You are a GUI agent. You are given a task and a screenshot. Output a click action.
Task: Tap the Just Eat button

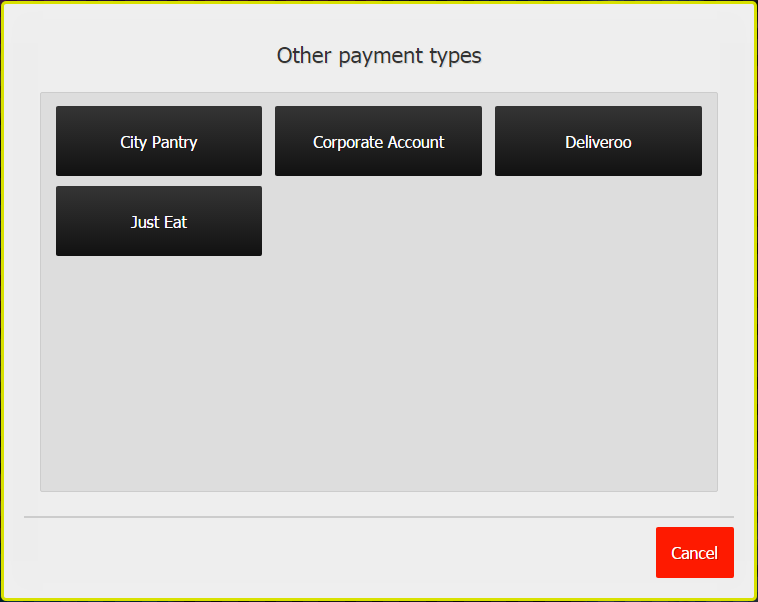[159, 221]
